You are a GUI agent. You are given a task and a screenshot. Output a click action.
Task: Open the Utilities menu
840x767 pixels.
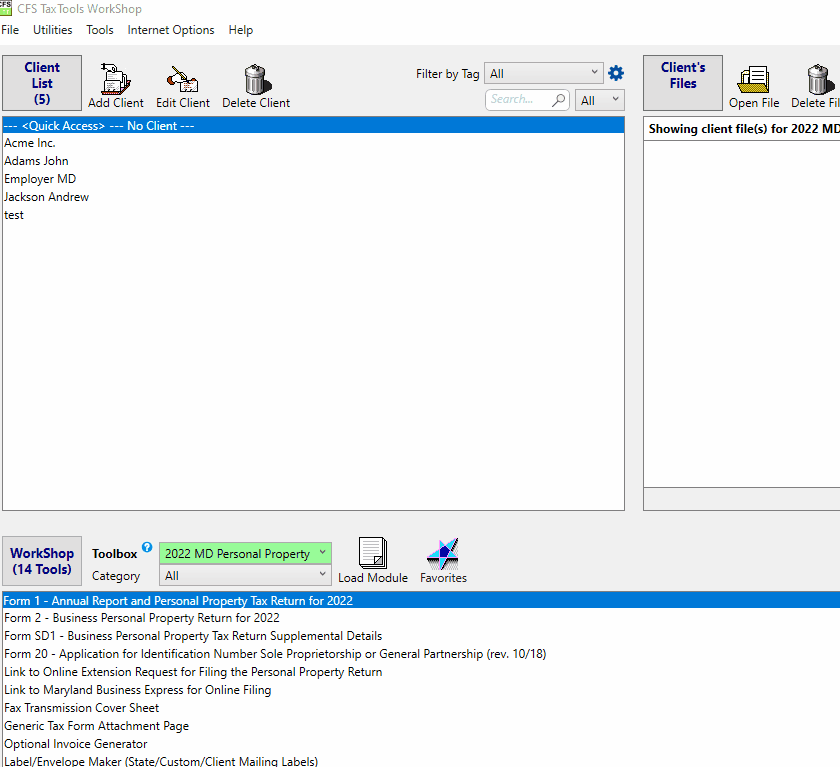point(52,30)
